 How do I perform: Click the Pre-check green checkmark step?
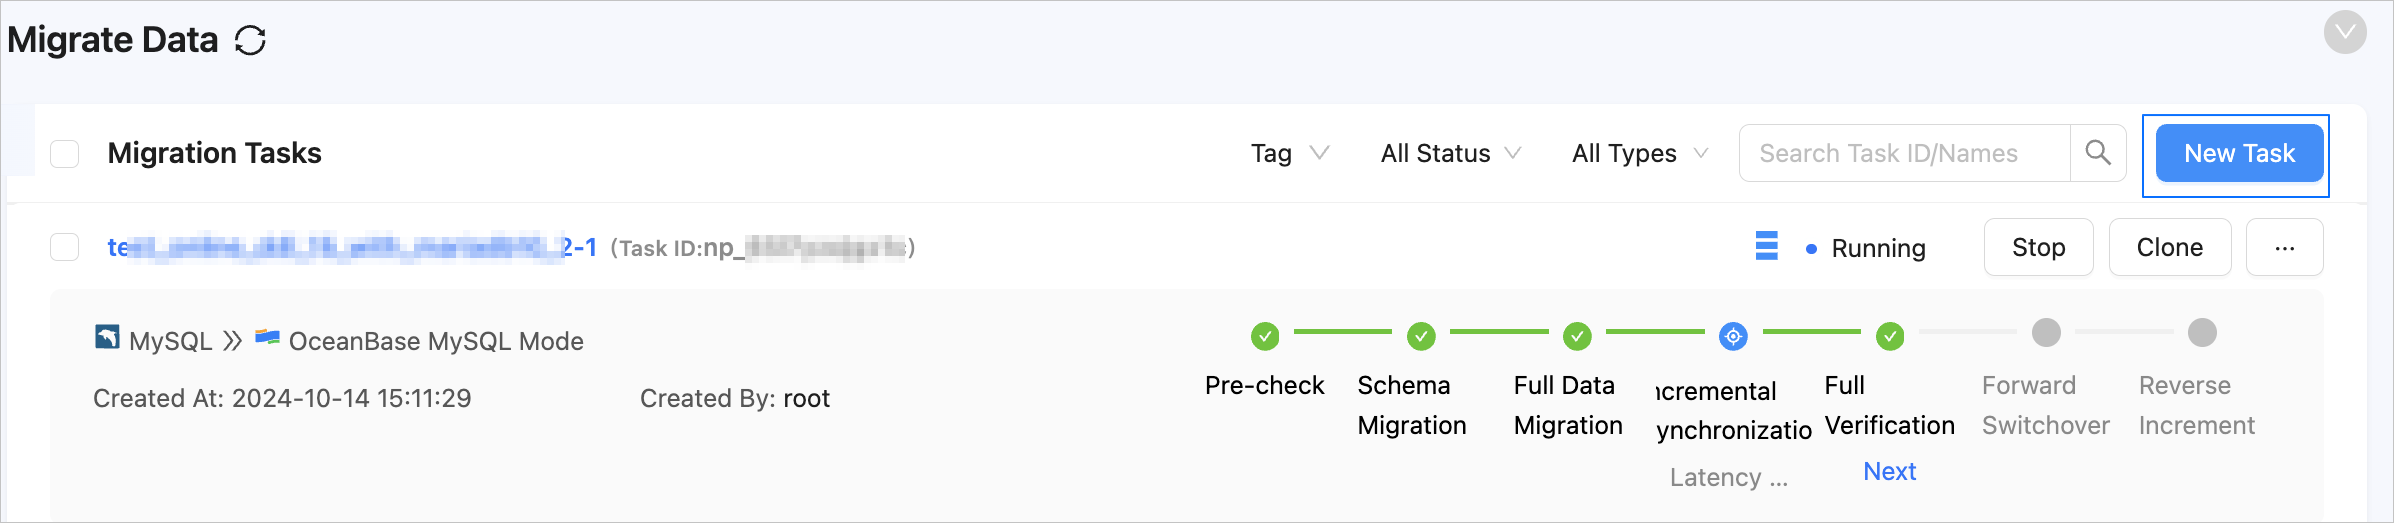(x=1265, y=336)
